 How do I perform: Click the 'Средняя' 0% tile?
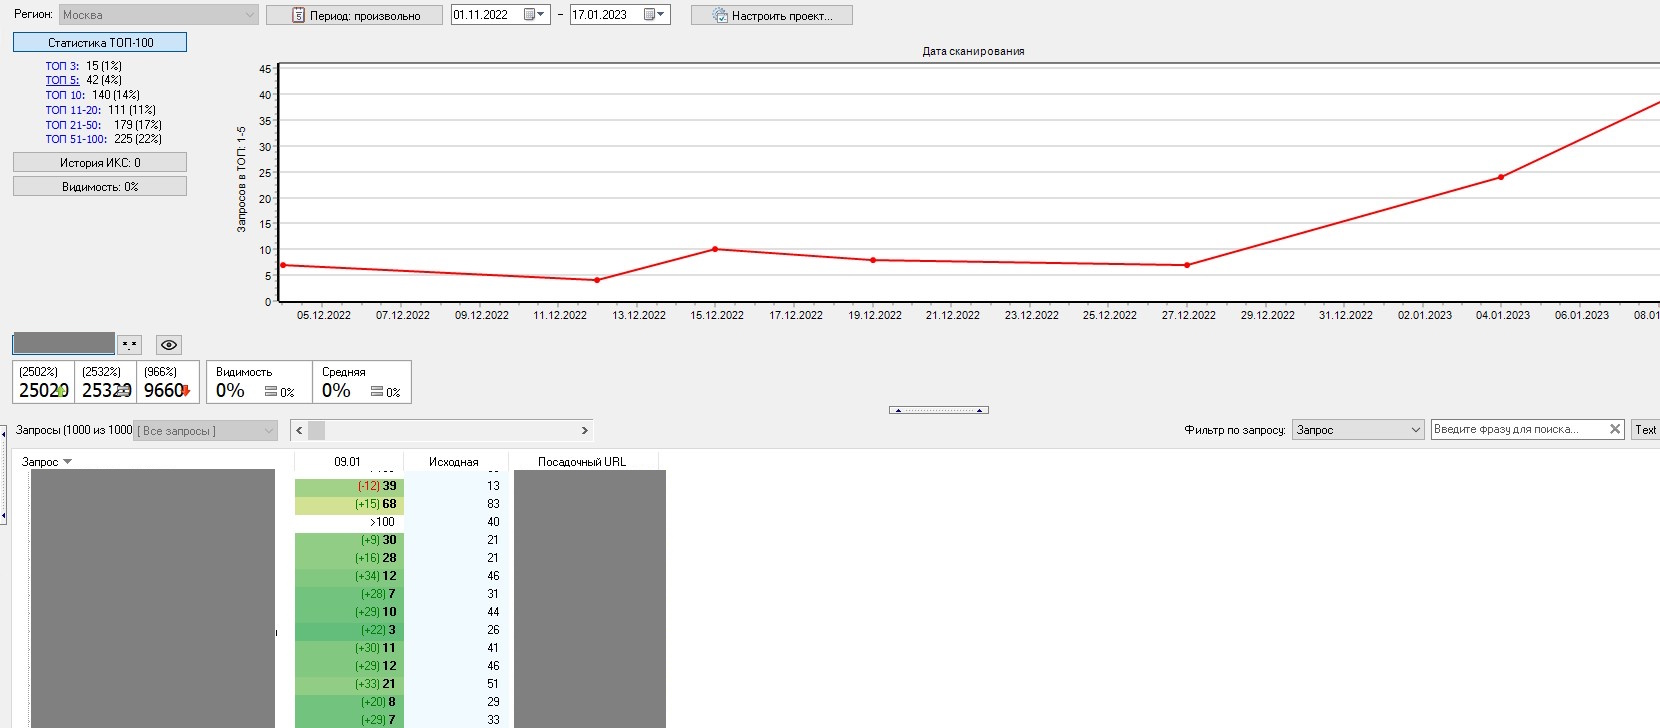pyautogui.click(x=362, y=382)
